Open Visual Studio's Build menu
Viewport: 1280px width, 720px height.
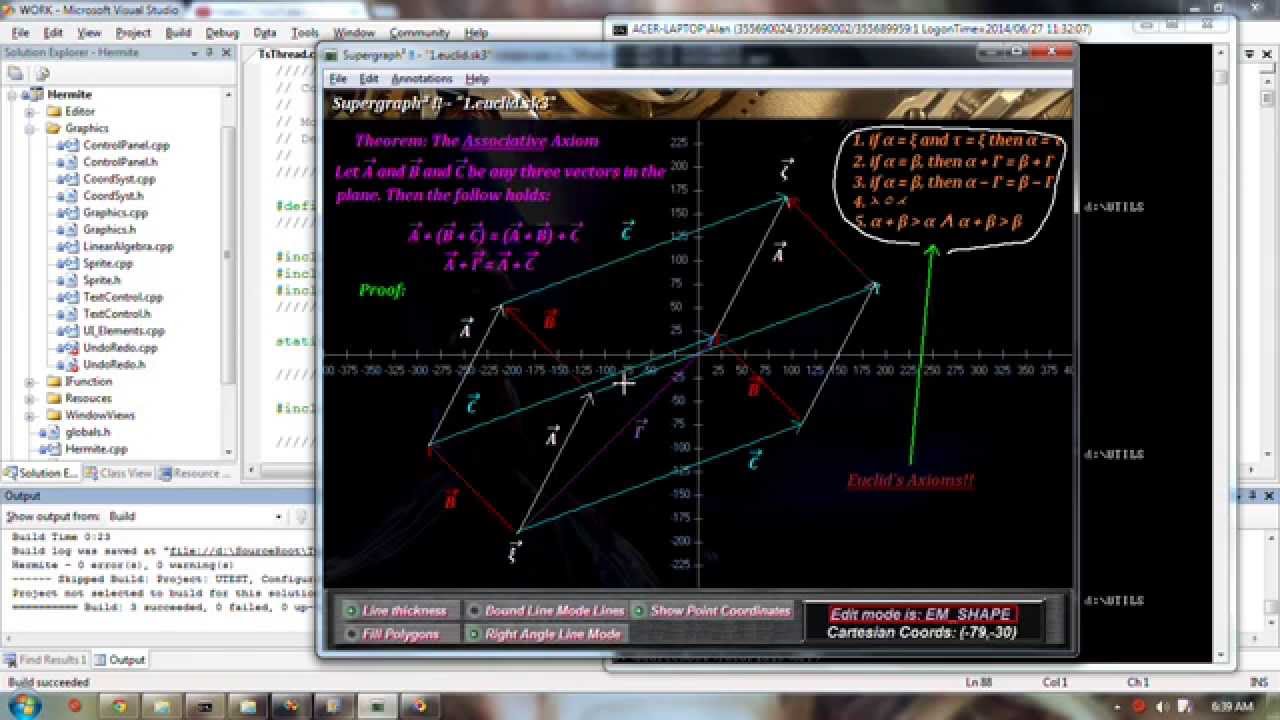pyautogui.click(x=178, y=33)
